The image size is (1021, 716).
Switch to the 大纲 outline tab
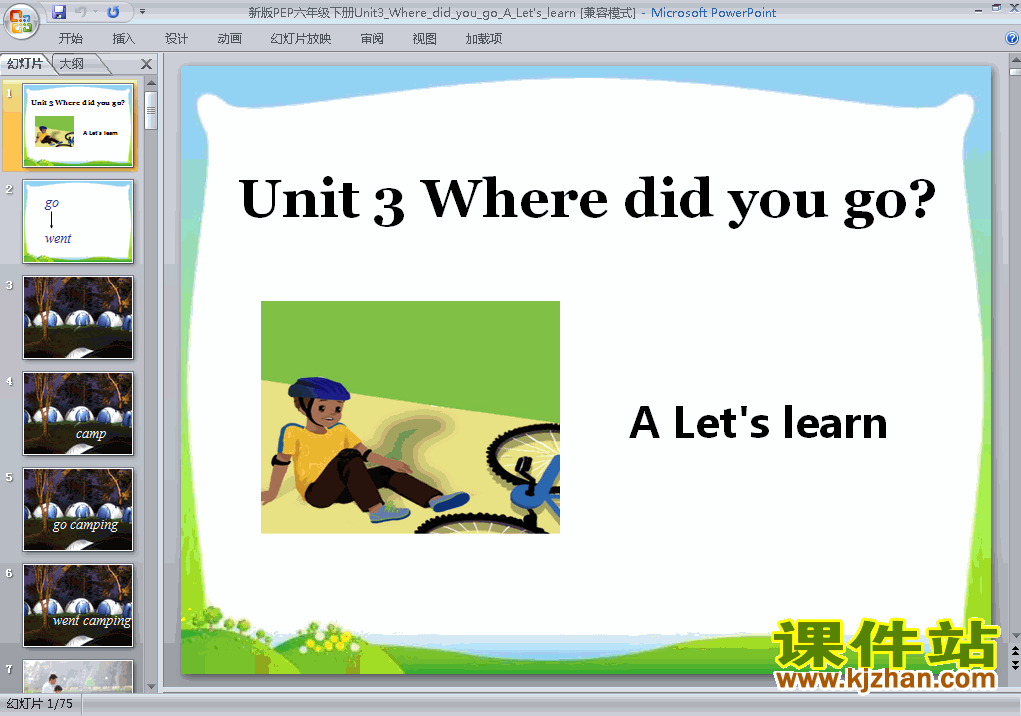[x=72, y=63]
